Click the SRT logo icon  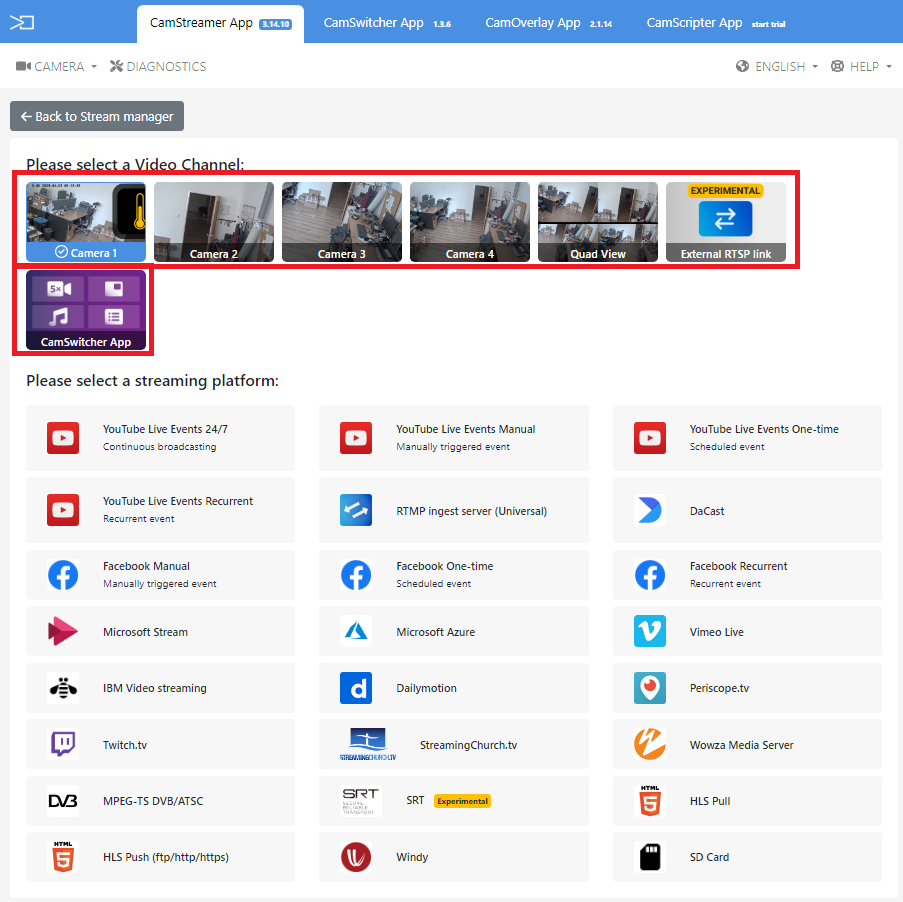pos(361,801)
